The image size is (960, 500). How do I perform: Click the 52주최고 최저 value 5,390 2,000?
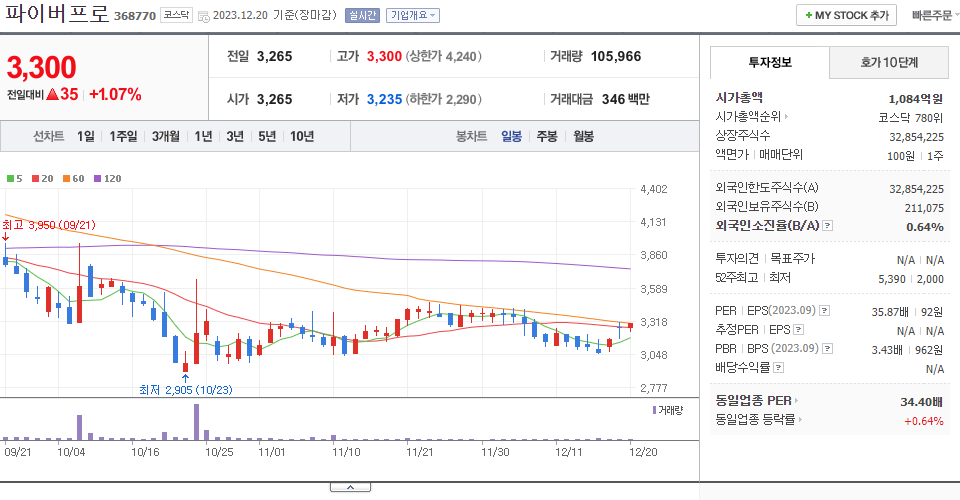point(910,279)
